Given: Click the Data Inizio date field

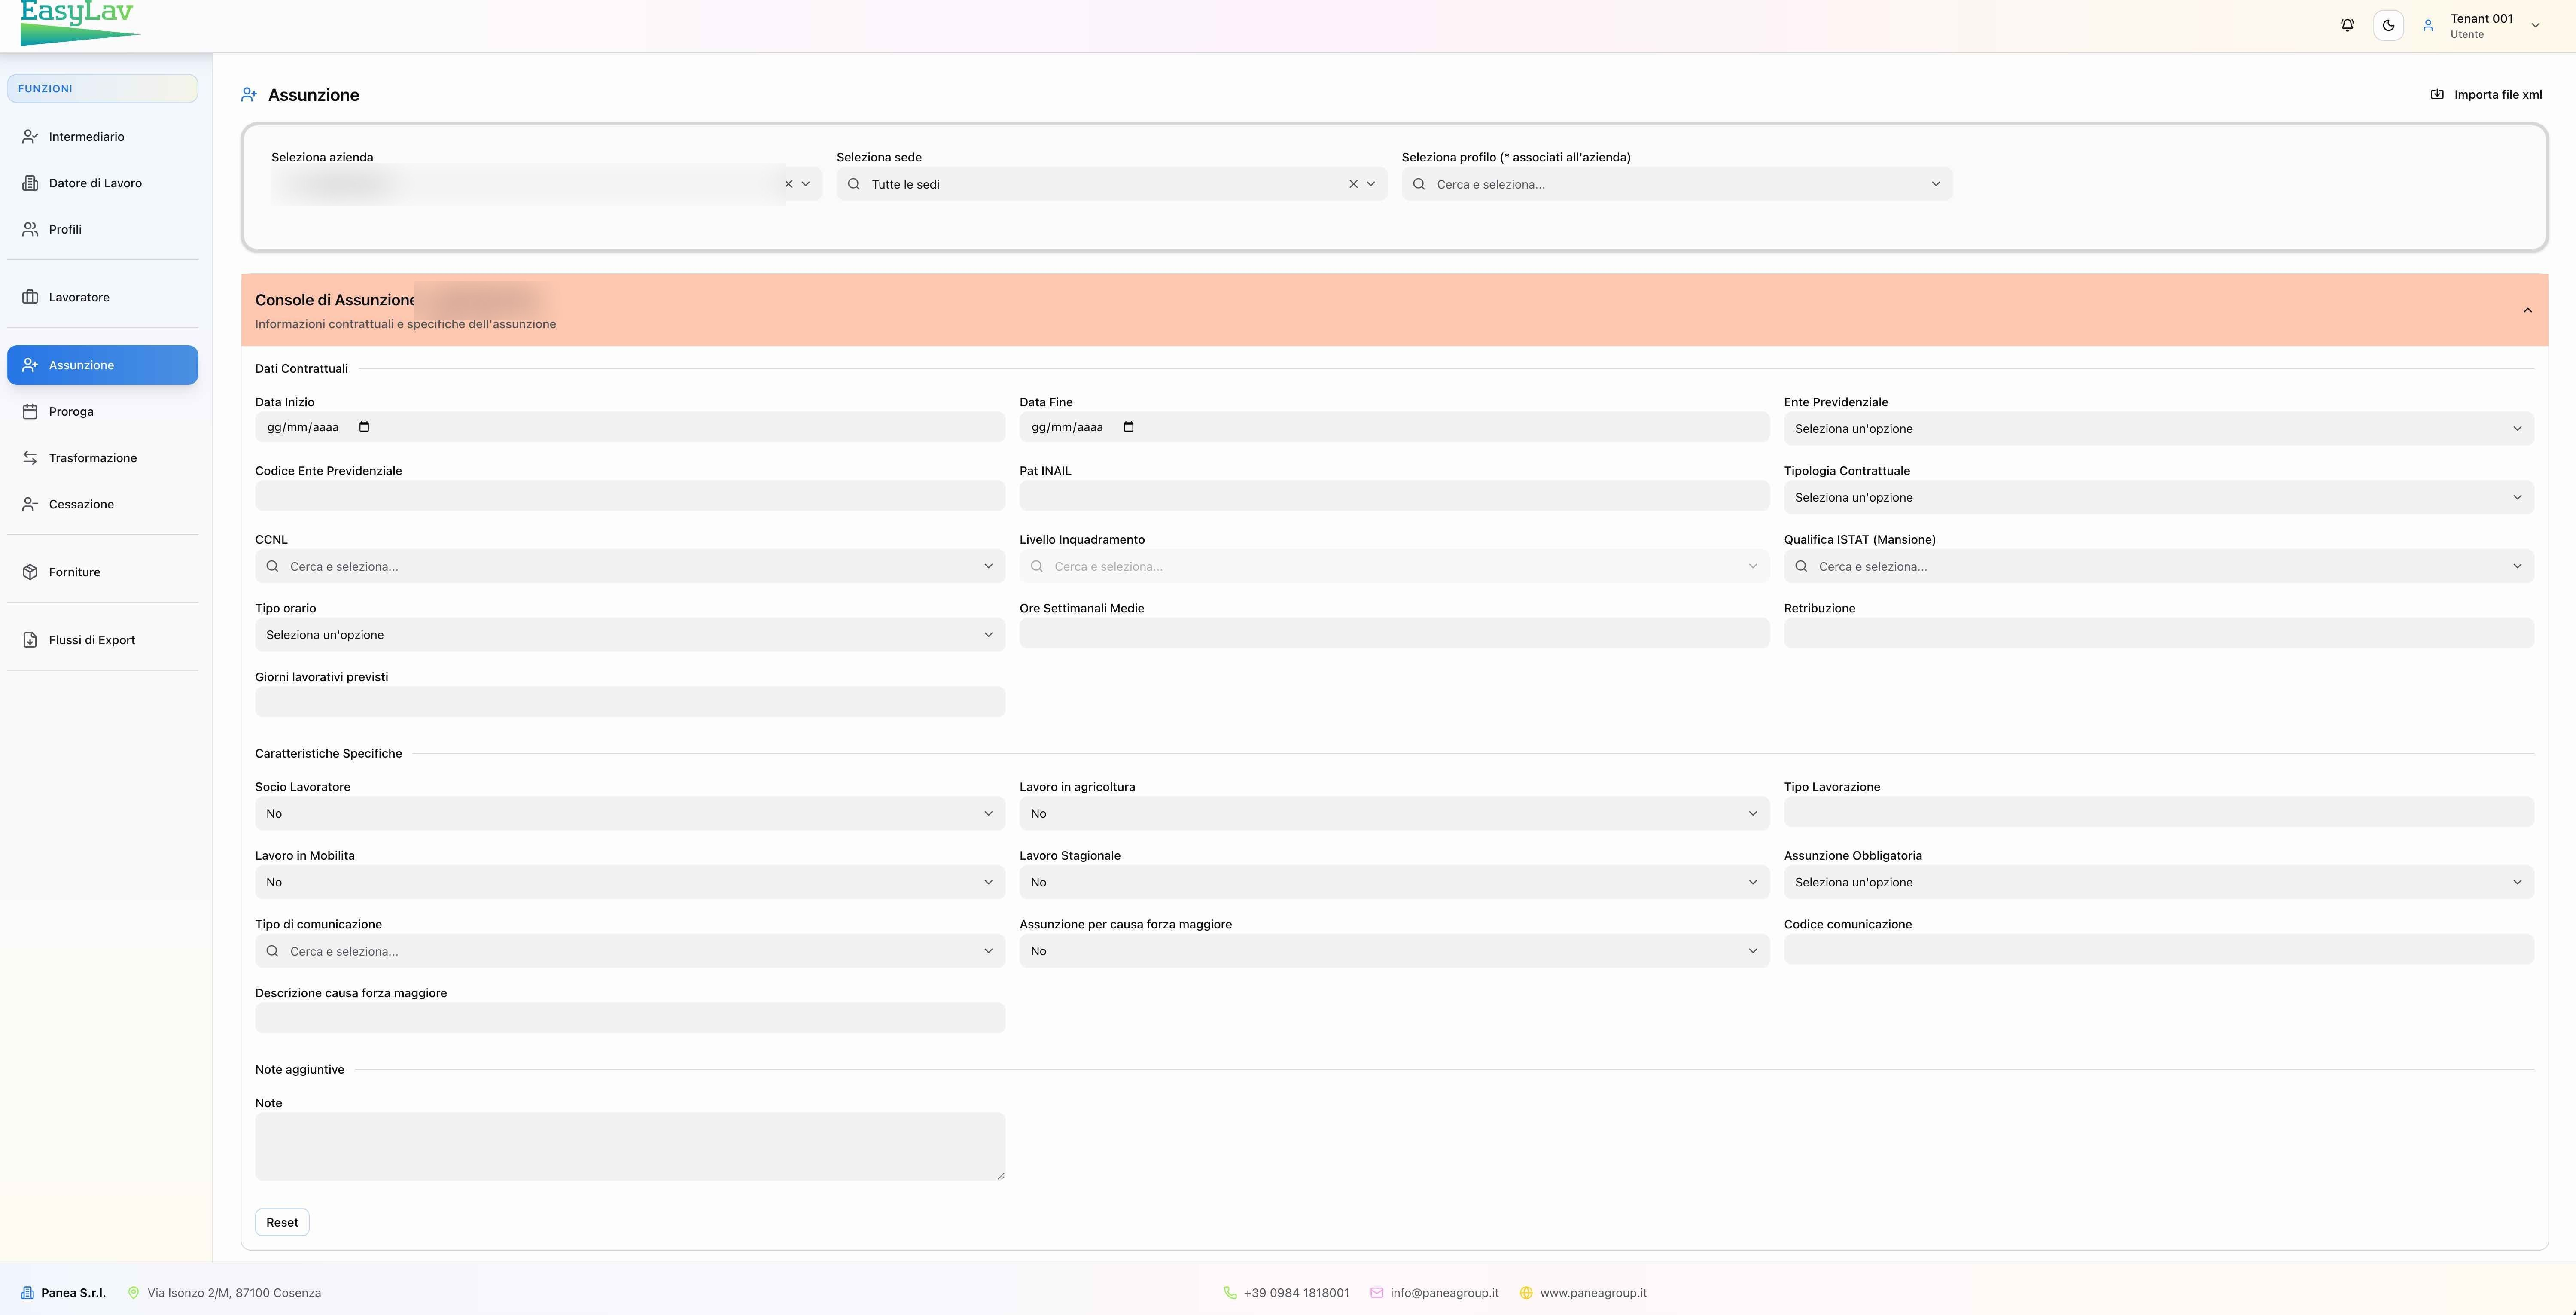Looking at the screenshot, I should coord(630,427).
